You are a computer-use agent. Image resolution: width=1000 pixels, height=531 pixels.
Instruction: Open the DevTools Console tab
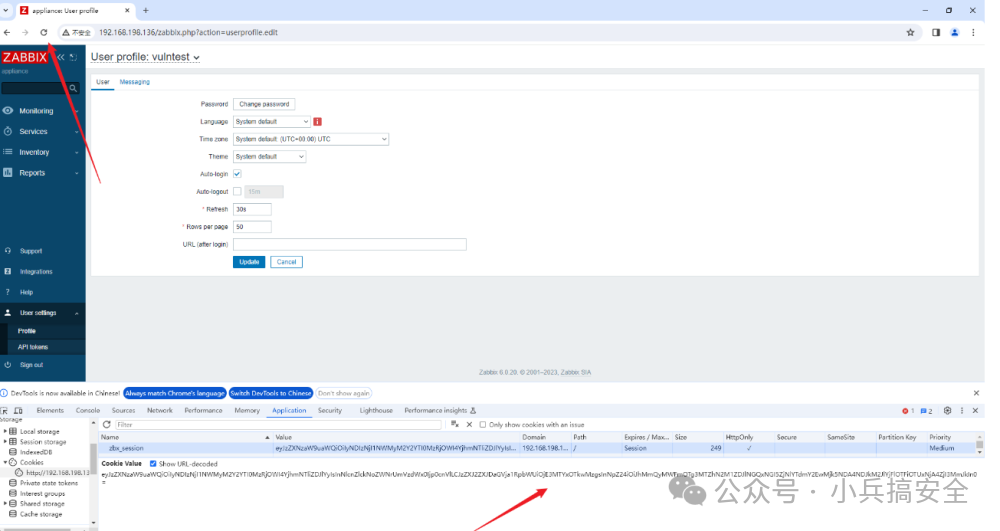pos(88,411)
